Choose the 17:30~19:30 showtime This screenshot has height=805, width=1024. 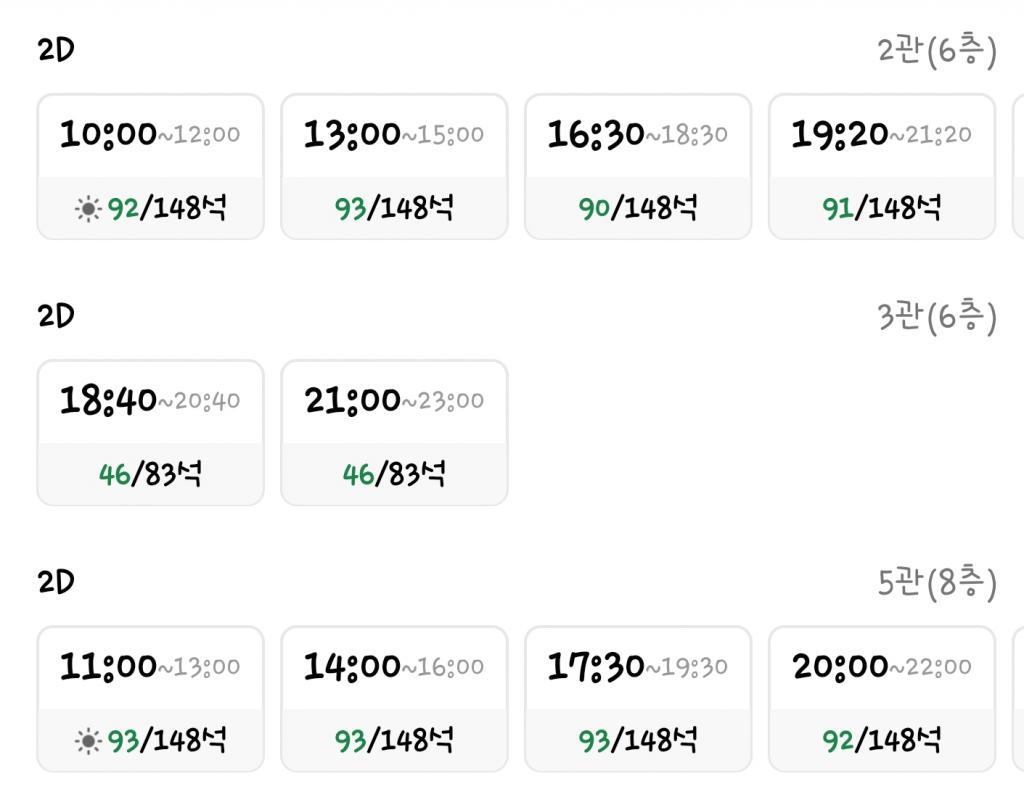(638, 699)
